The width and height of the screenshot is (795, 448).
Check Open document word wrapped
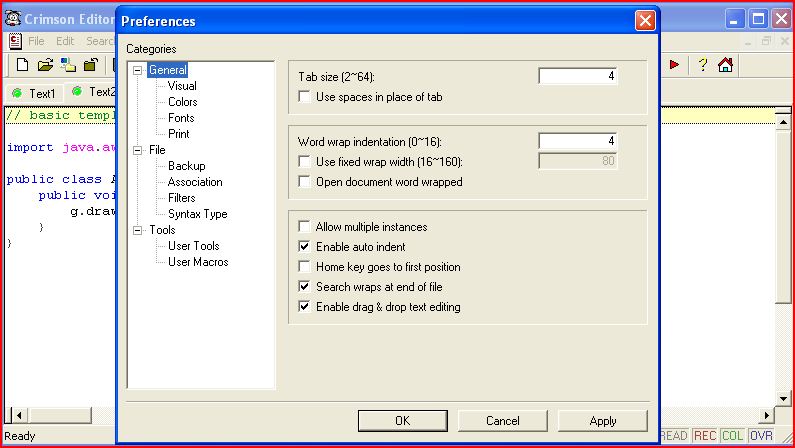tap(304, 181)
